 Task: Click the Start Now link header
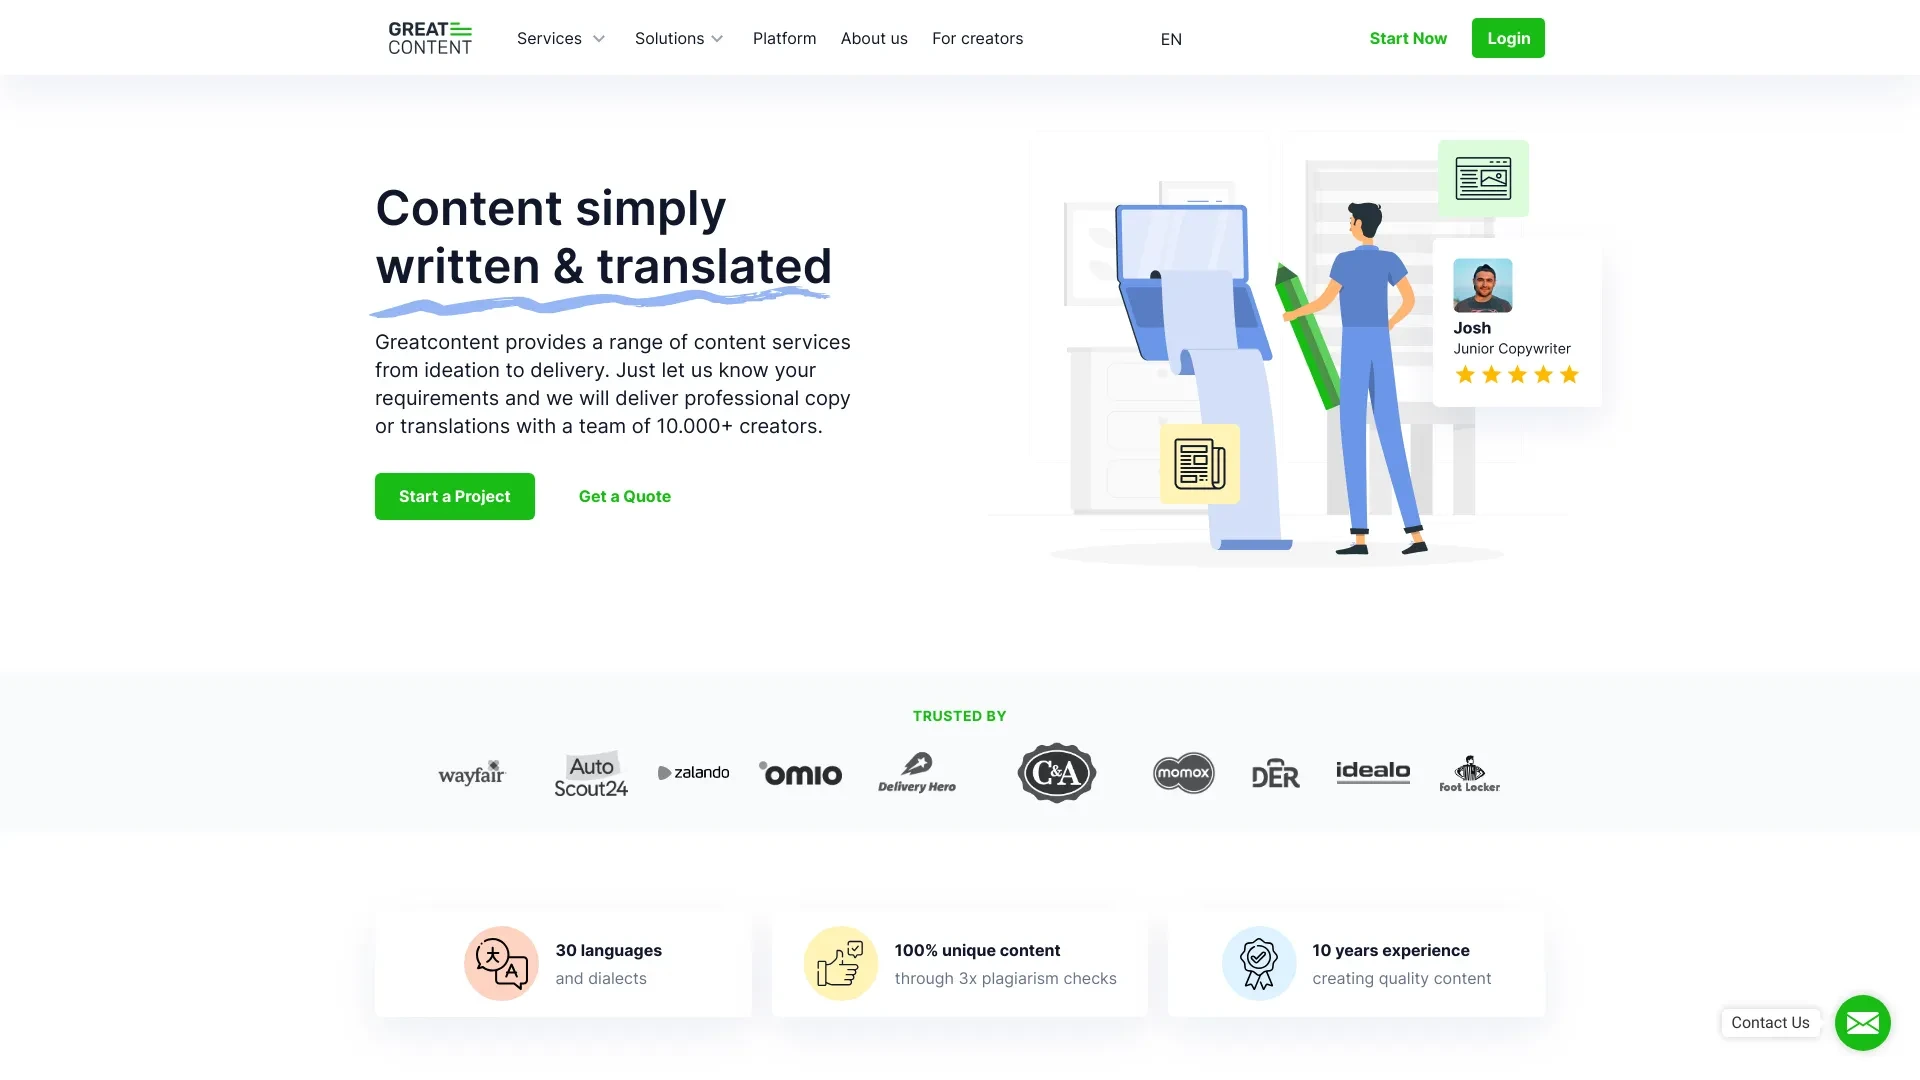(x=1408, y=37)
